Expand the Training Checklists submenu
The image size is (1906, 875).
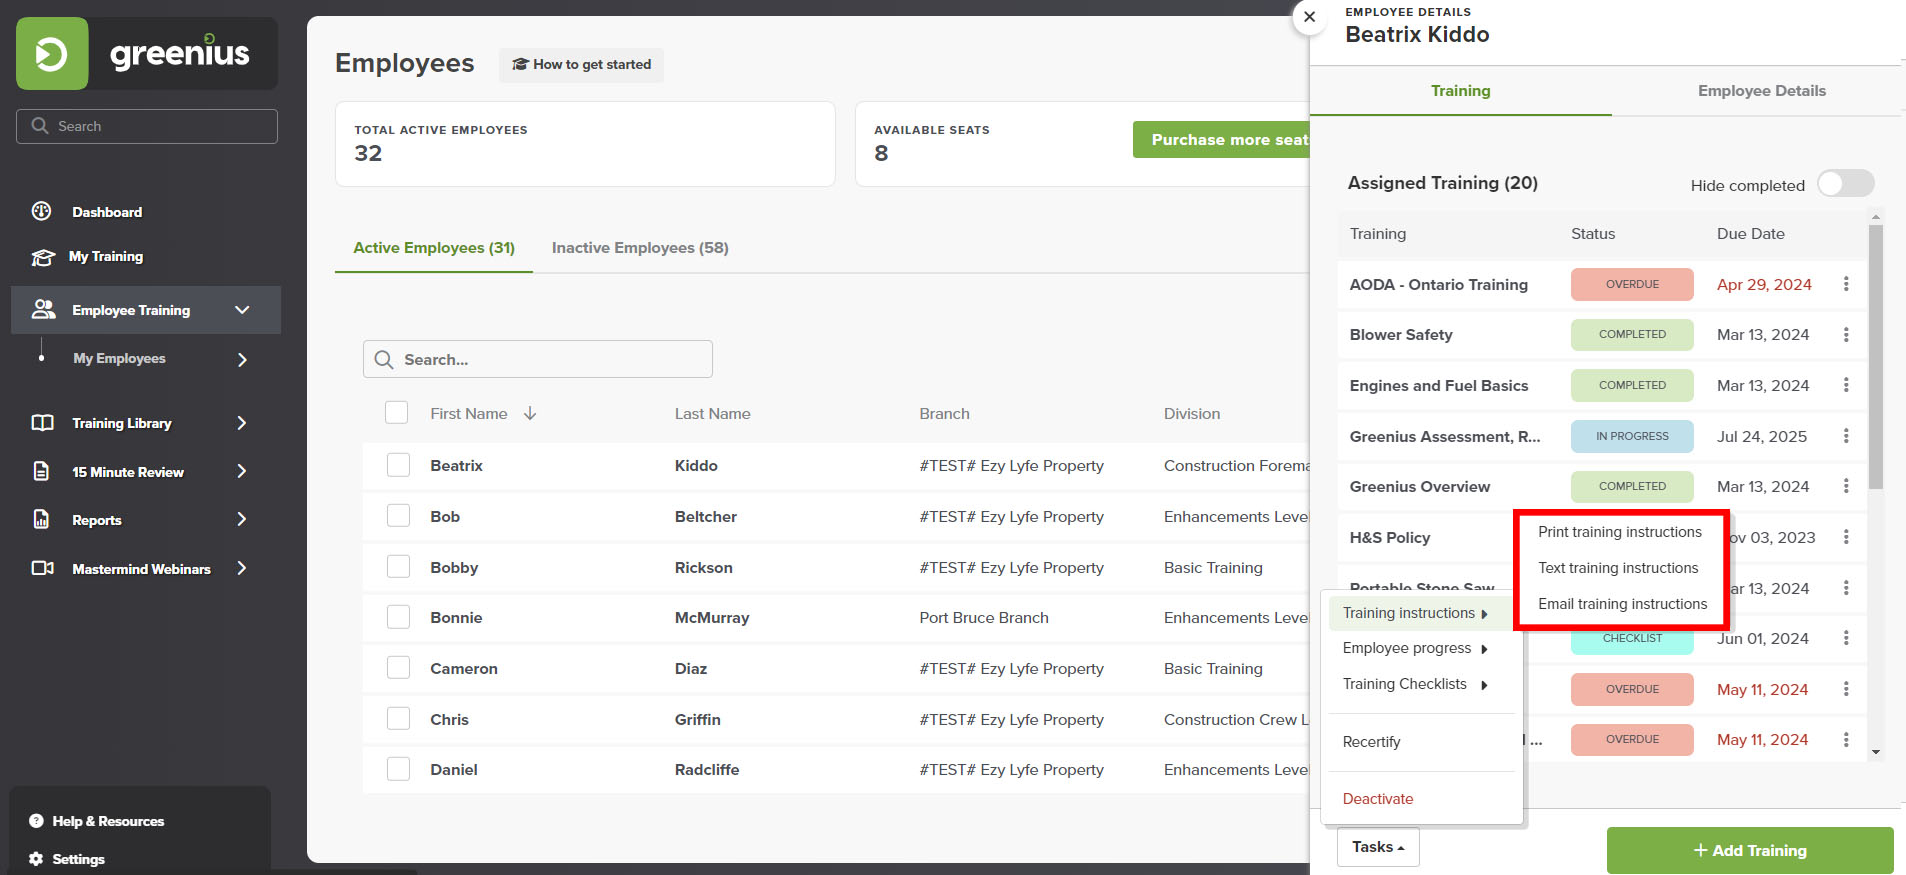(x=1415, y=684)
